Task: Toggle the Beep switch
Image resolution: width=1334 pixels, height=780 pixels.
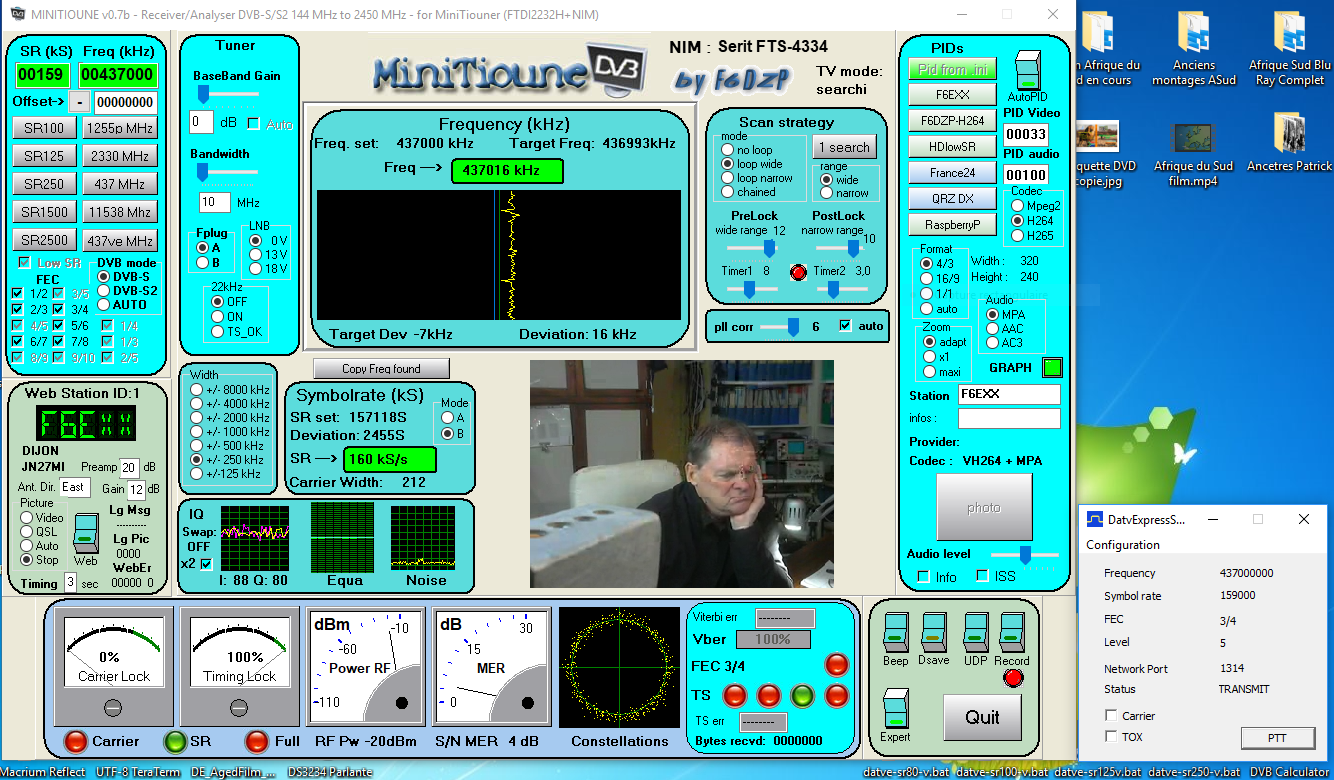Action: pyautogui.click(x=895, y=632)
